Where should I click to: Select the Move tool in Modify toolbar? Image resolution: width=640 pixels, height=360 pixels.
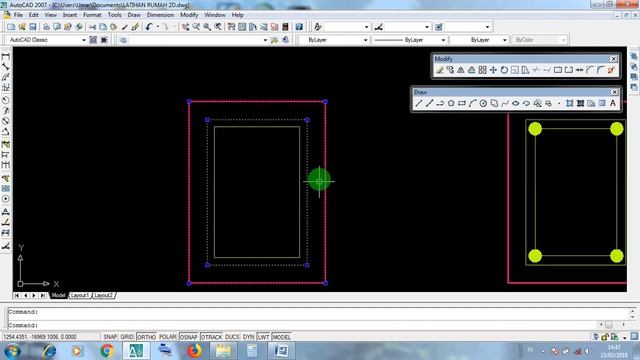(493, 70)
